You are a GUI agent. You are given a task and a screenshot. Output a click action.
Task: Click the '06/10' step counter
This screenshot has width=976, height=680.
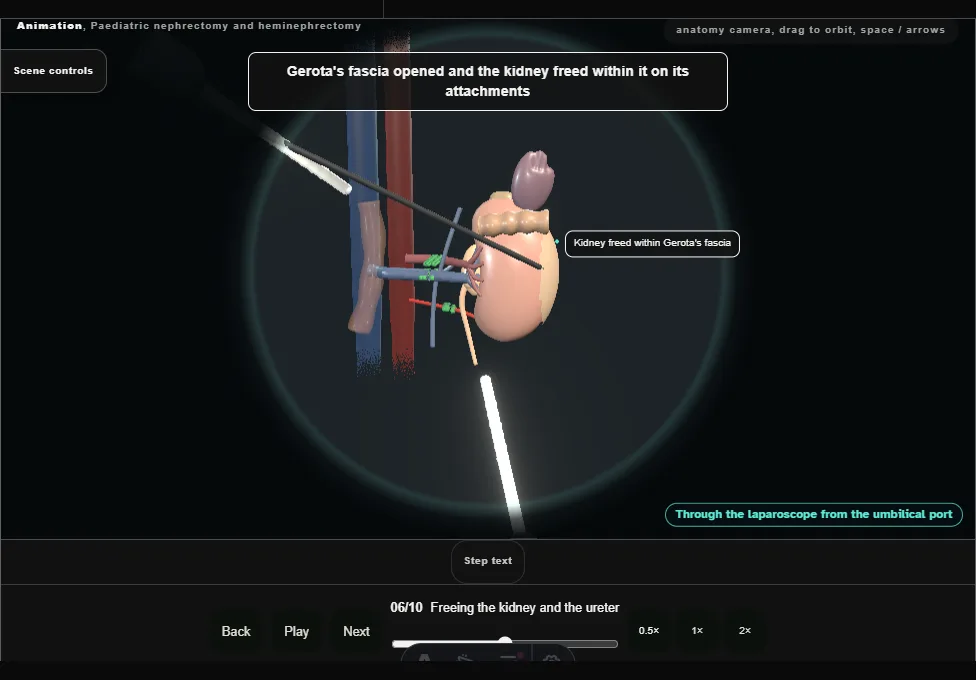(x=406, y=608)
